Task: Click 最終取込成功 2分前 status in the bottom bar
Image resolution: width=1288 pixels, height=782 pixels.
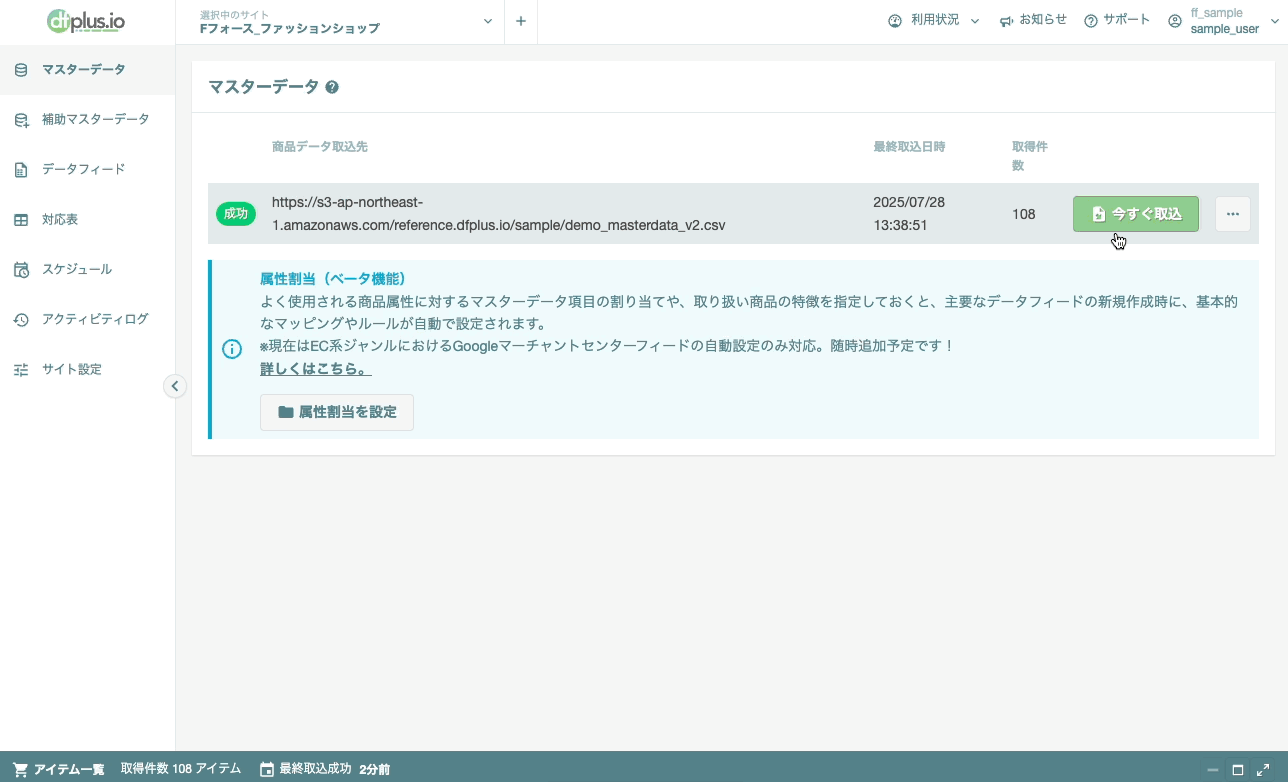Action: point(325,769)
